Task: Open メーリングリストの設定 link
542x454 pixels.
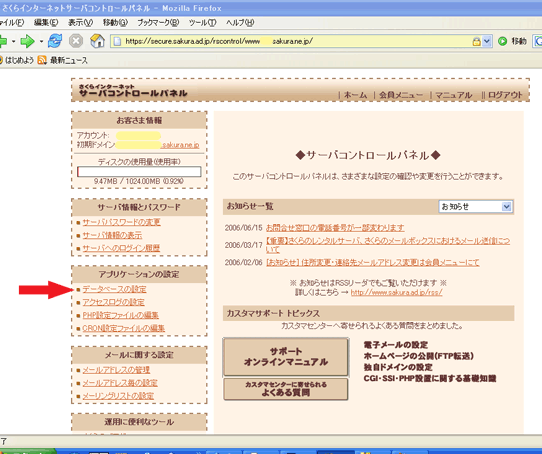Action: (118, 396)
